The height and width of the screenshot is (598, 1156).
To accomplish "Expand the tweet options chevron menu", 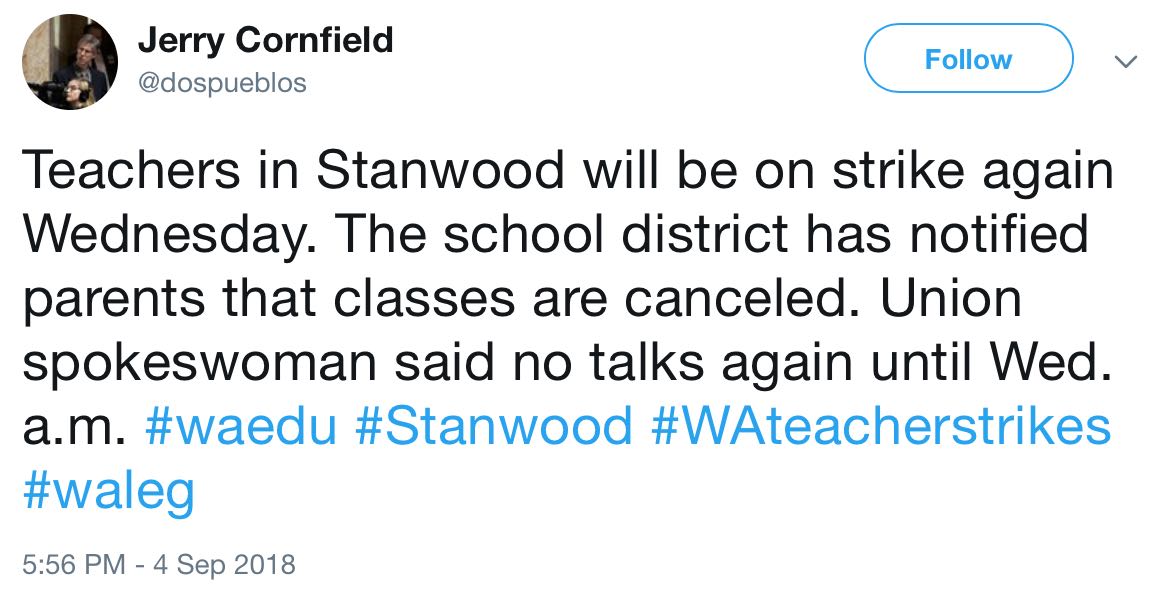I will point(1124,62).
